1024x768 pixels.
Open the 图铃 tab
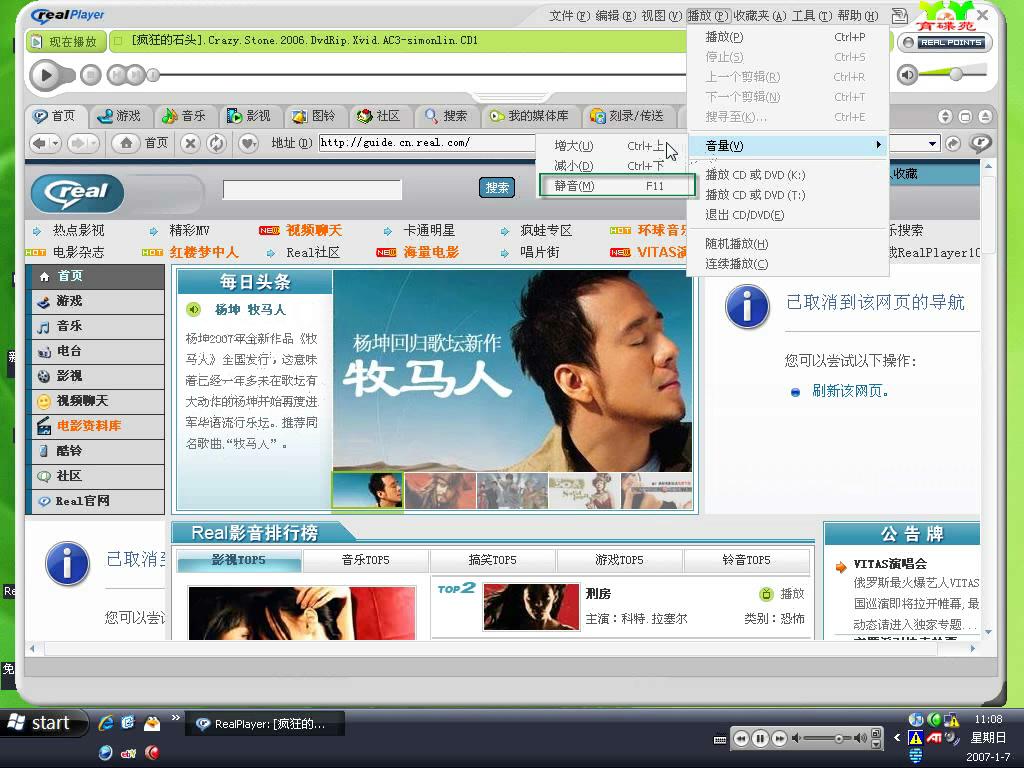313,116
